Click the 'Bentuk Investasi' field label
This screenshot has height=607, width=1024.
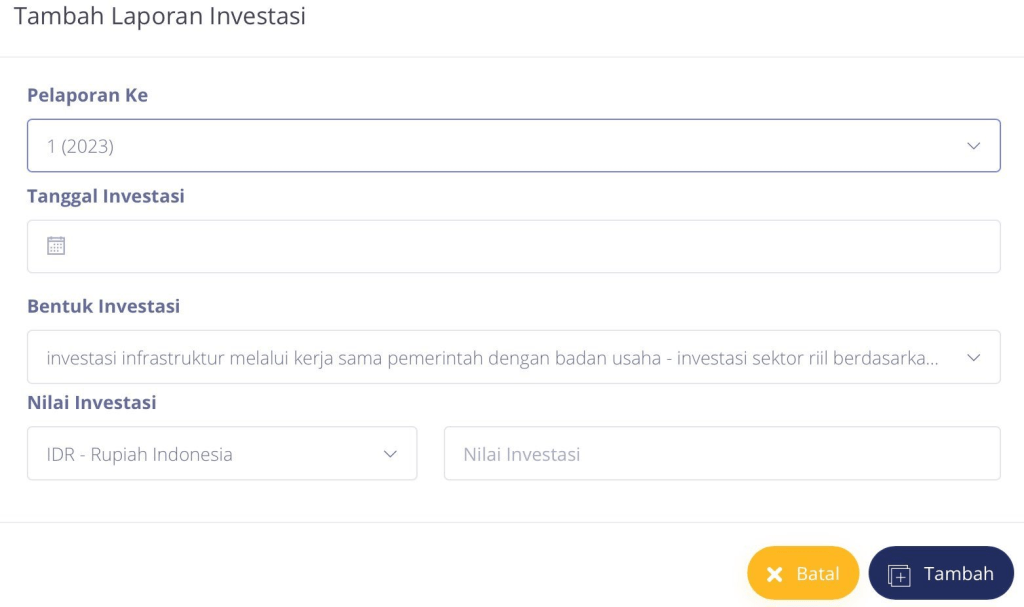coord(103,306)
